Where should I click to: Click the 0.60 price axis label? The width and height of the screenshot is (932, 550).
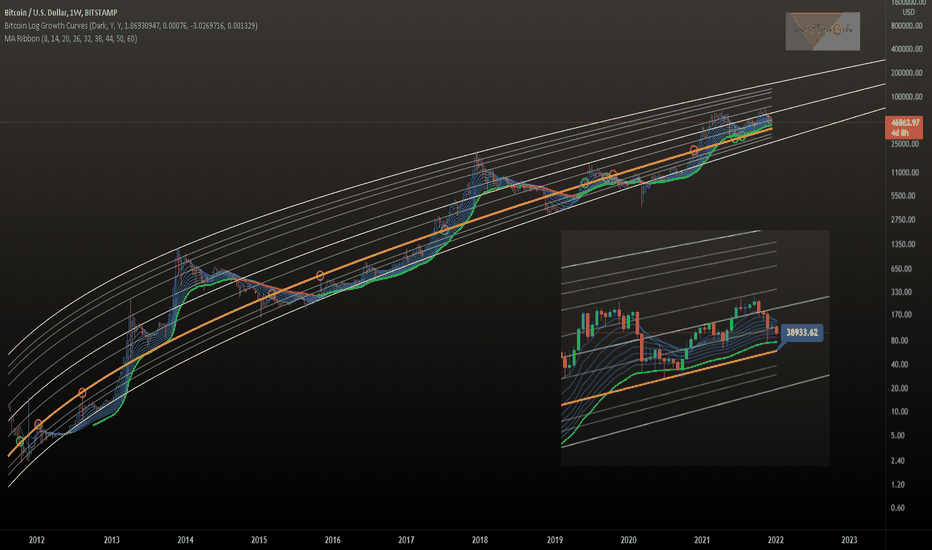898,508
